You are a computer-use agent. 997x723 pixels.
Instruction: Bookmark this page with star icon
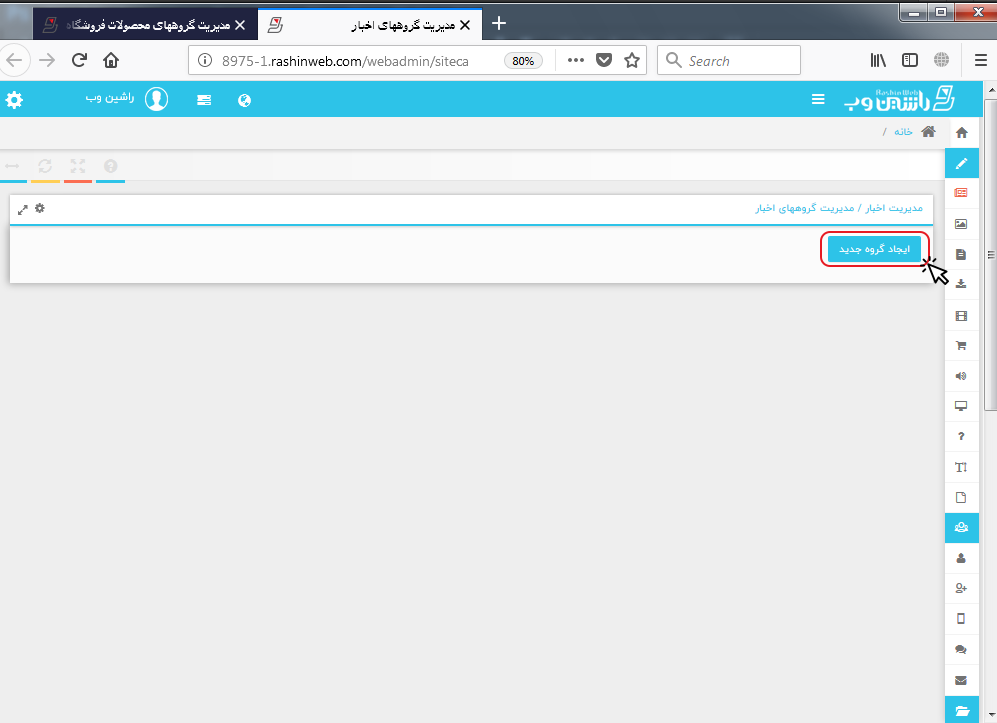[632, 60]
